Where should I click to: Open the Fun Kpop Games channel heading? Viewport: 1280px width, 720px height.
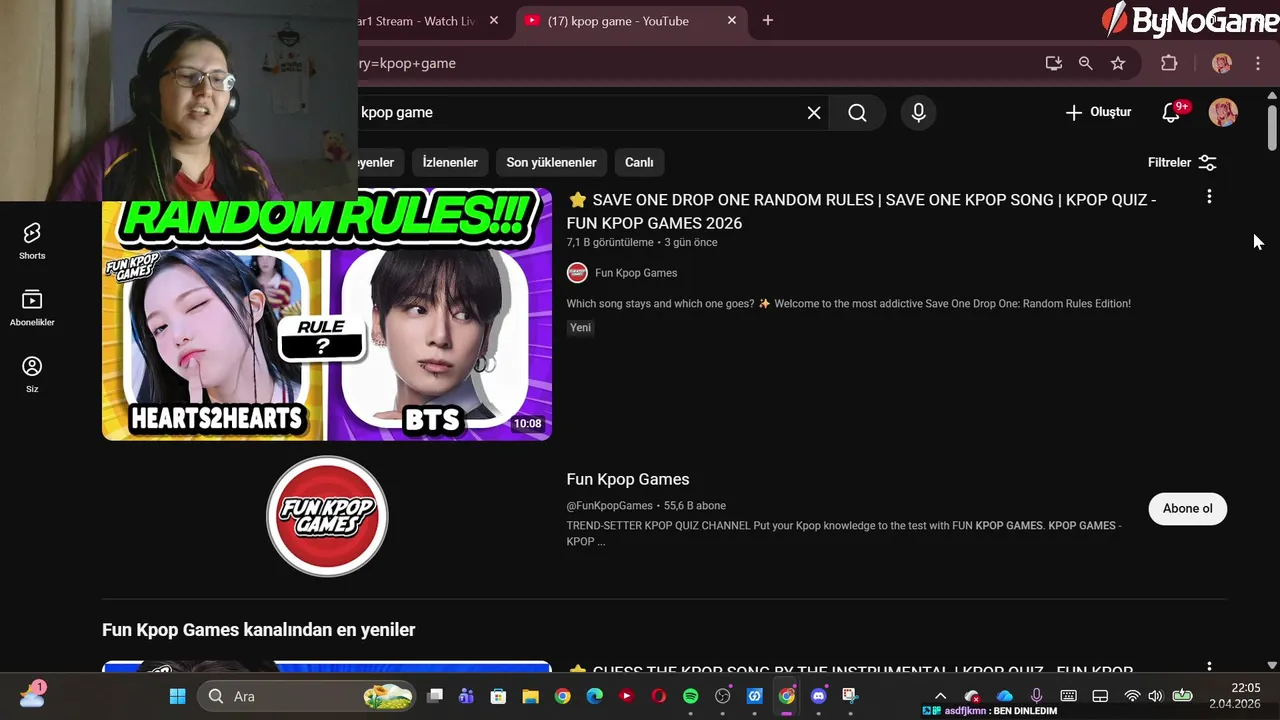click(x=628, y=479)
